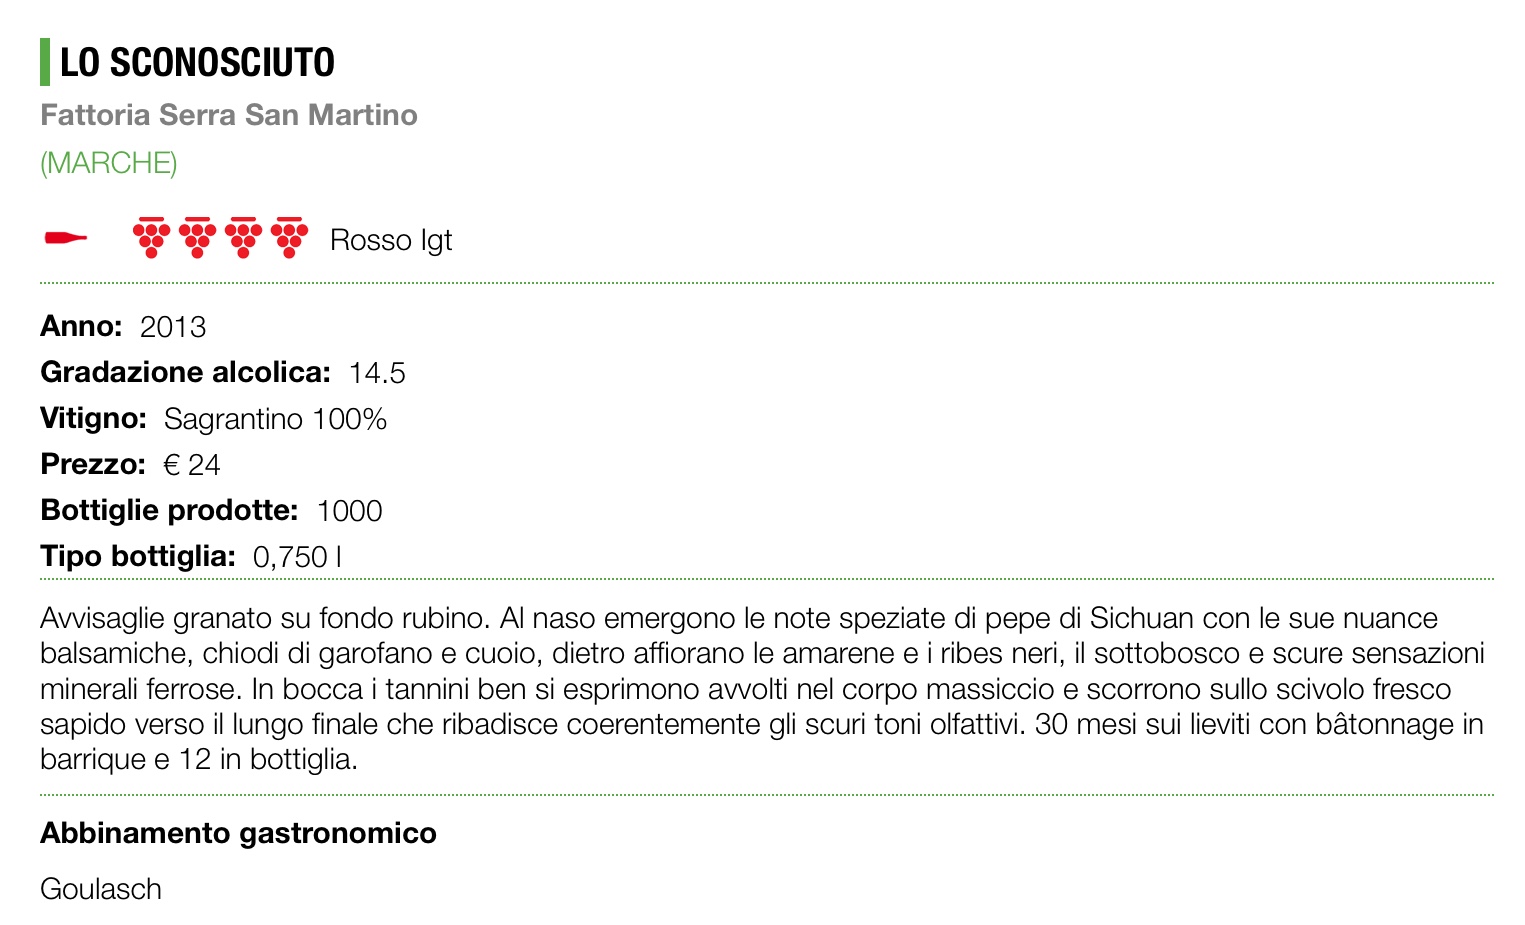The width and height of the screenshot is (1525, 925).
Task: Click the third grape cluster rating icon
Action: [244, 237]
